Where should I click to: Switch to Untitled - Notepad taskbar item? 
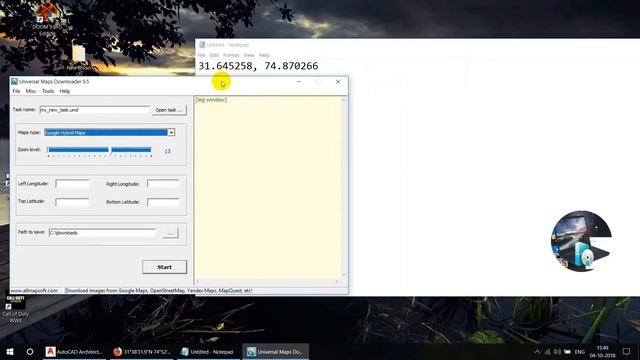click(x=208, y=351)
